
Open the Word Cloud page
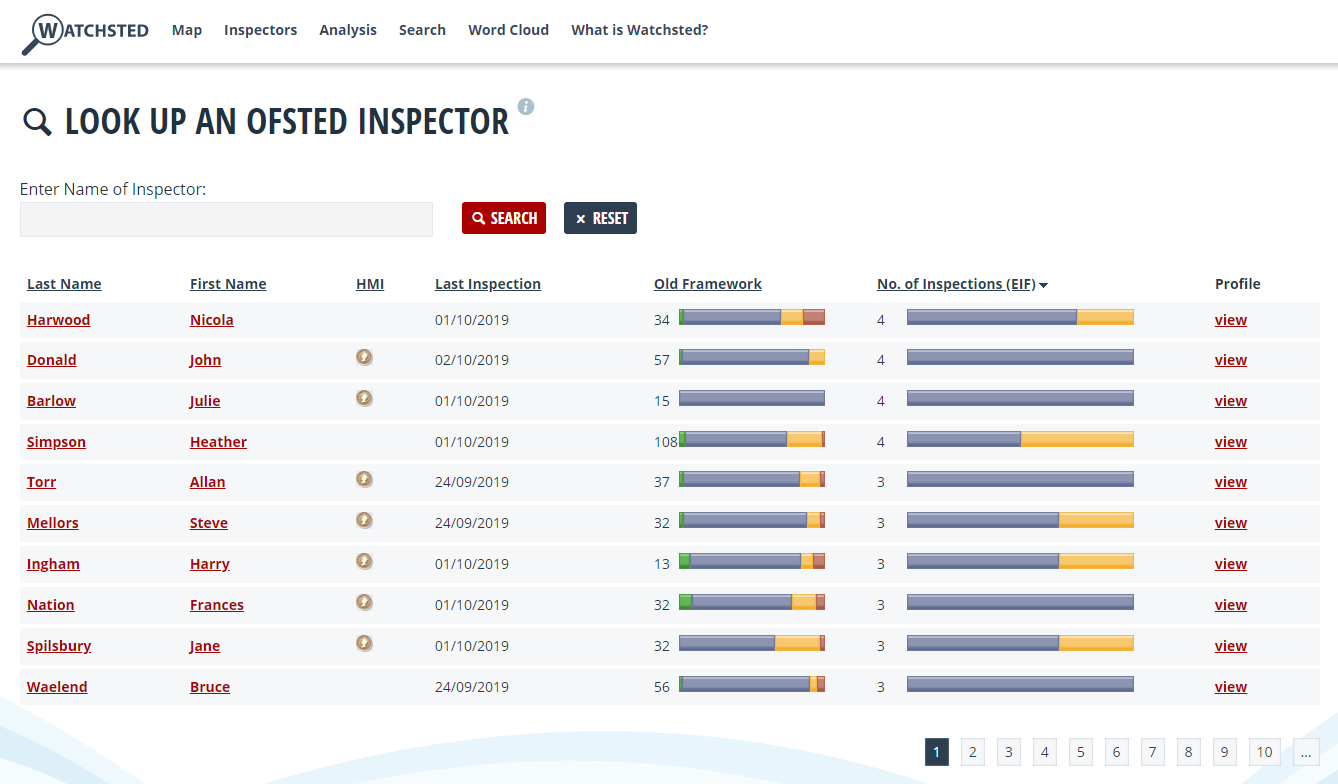(x=508, y=30)
